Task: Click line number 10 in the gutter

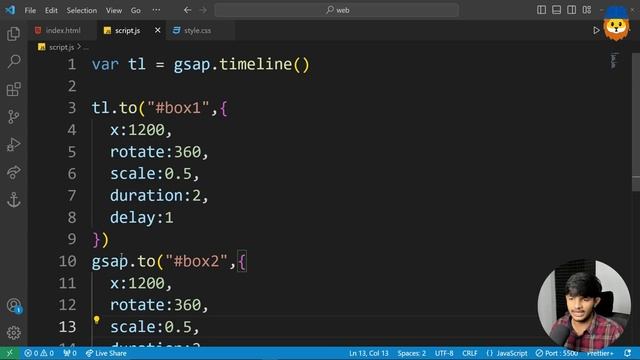Action: click(x=67, y=261)
